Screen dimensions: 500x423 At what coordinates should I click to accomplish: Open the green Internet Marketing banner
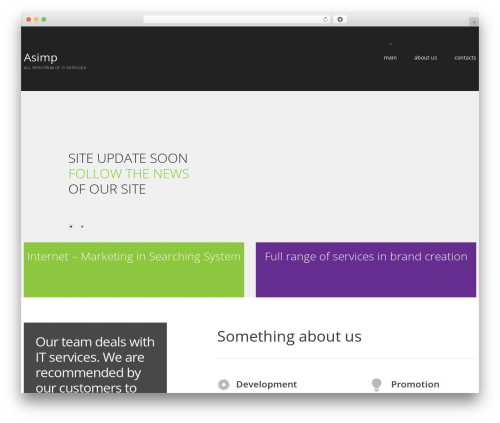(x=134, y=270)
